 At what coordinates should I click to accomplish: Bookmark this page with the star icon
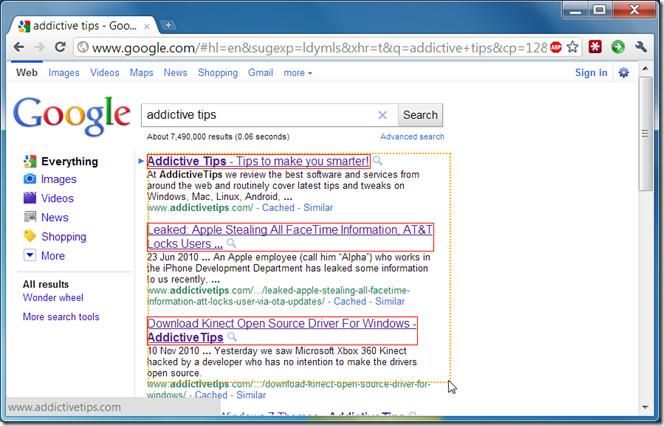click(x=572, y=47)
